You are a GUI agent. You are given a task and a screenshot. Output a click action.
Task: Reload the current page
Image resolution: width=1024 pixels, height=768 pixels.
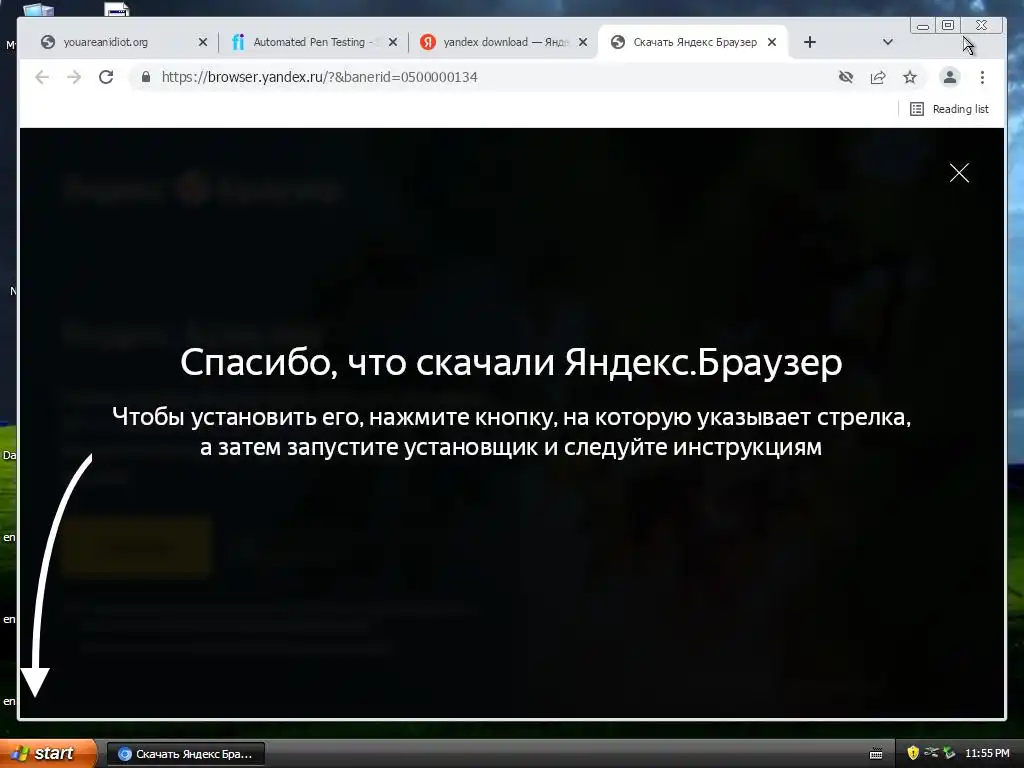pyautogui.click(x=106, y=77)
